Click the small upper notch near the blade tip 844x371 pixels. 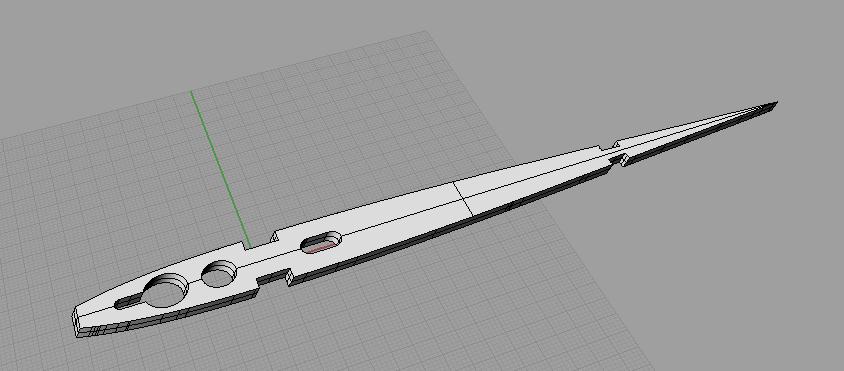click(608, 145)
